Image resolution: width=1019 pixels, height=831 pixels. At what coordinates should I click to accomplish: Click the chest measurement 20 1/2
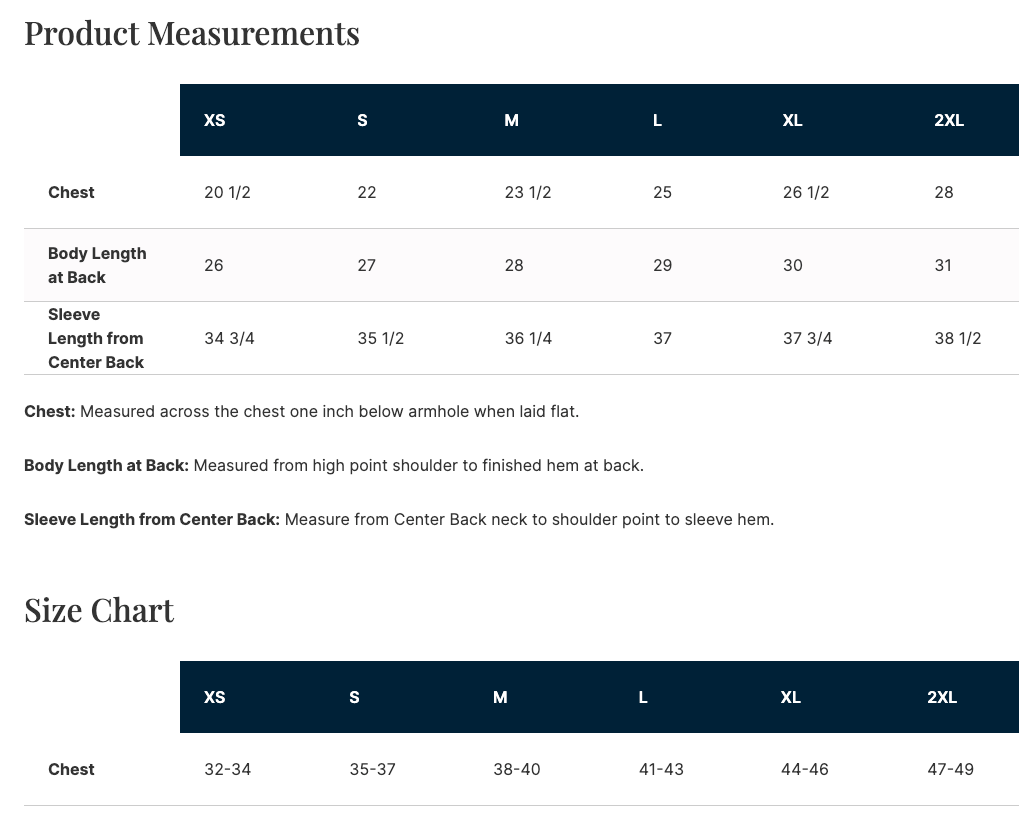pyautogui.click(x=227, y=192)
